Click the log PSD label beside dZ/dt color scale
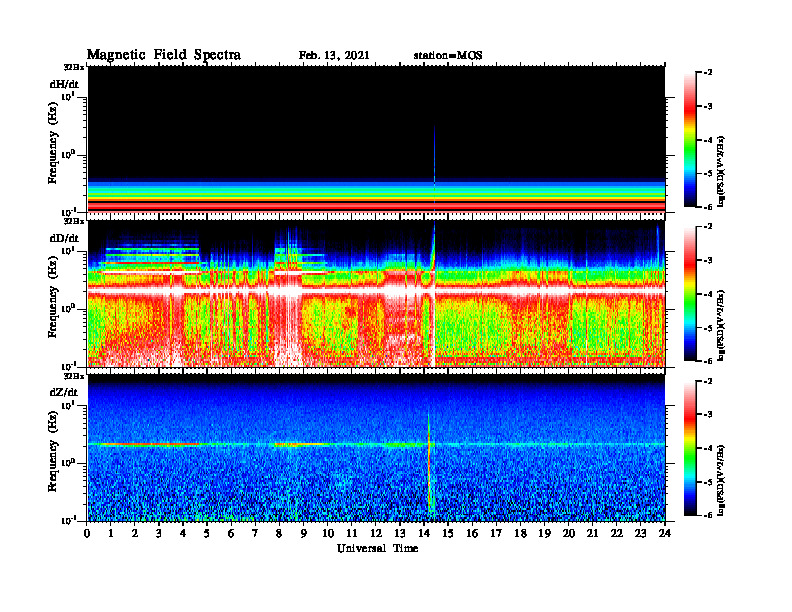The image size is (792, 612). pos(720,479)
